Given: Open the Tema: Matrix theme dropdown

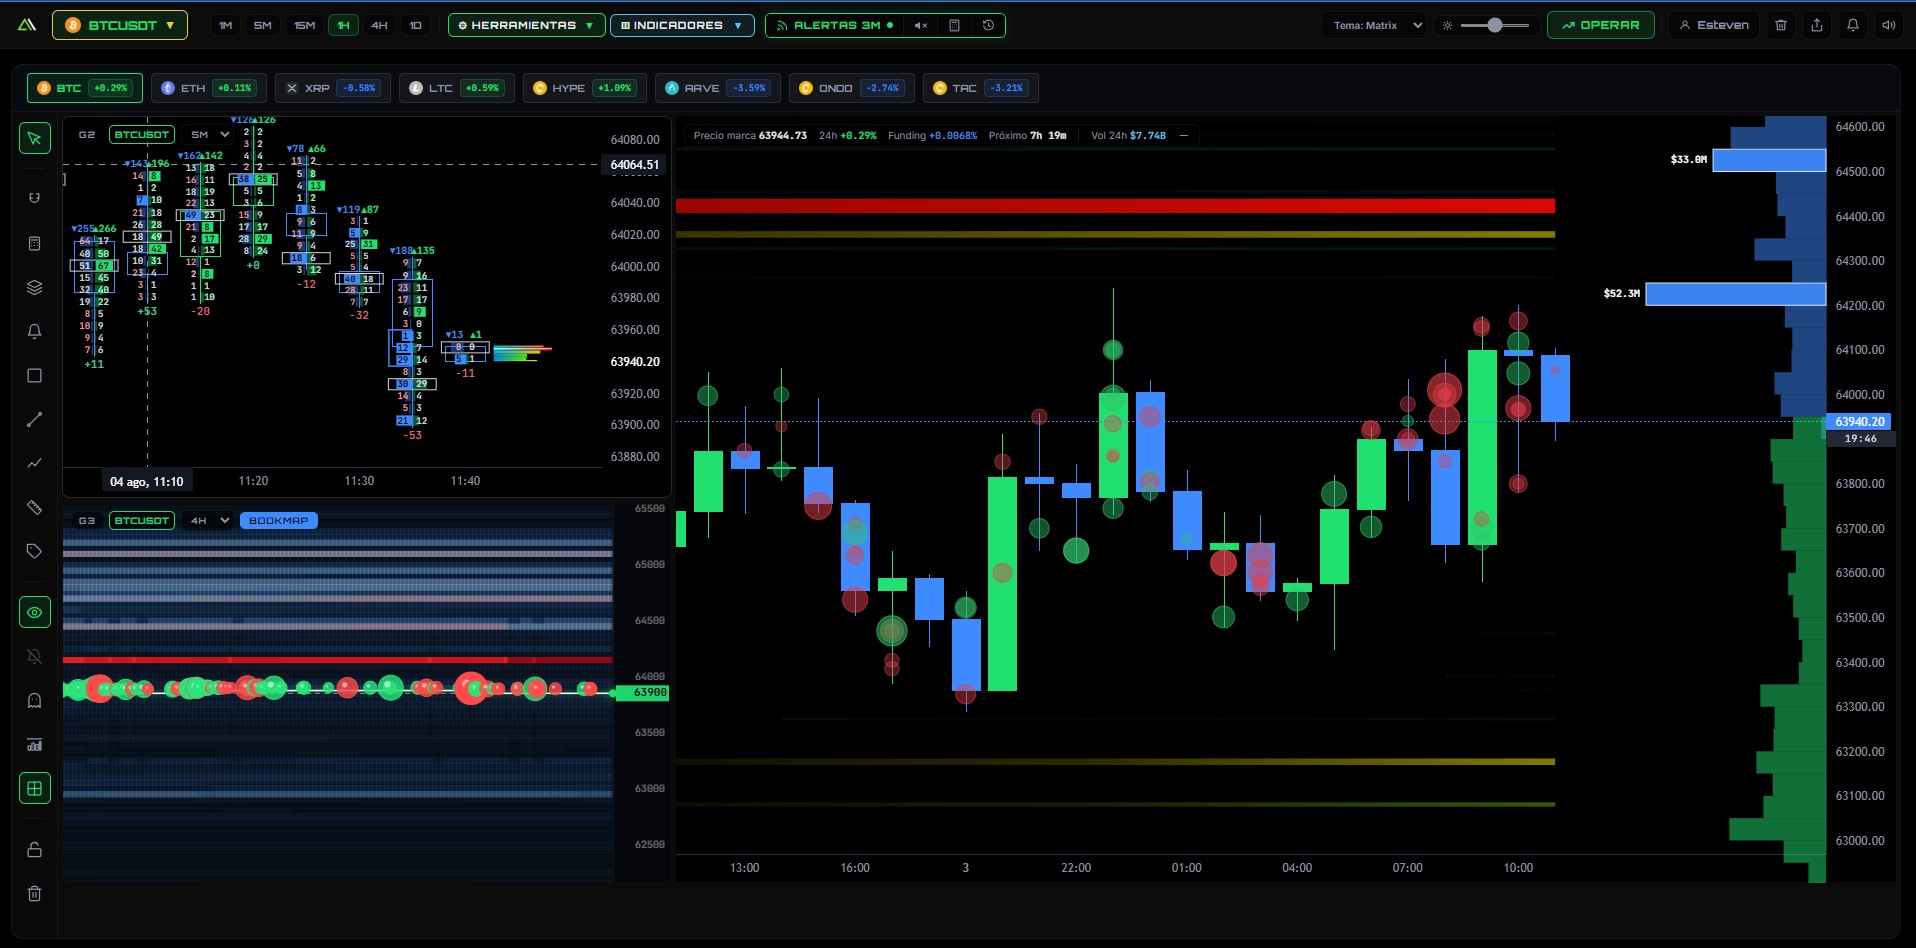Looking at the screenshot, I should point(1377,25).
